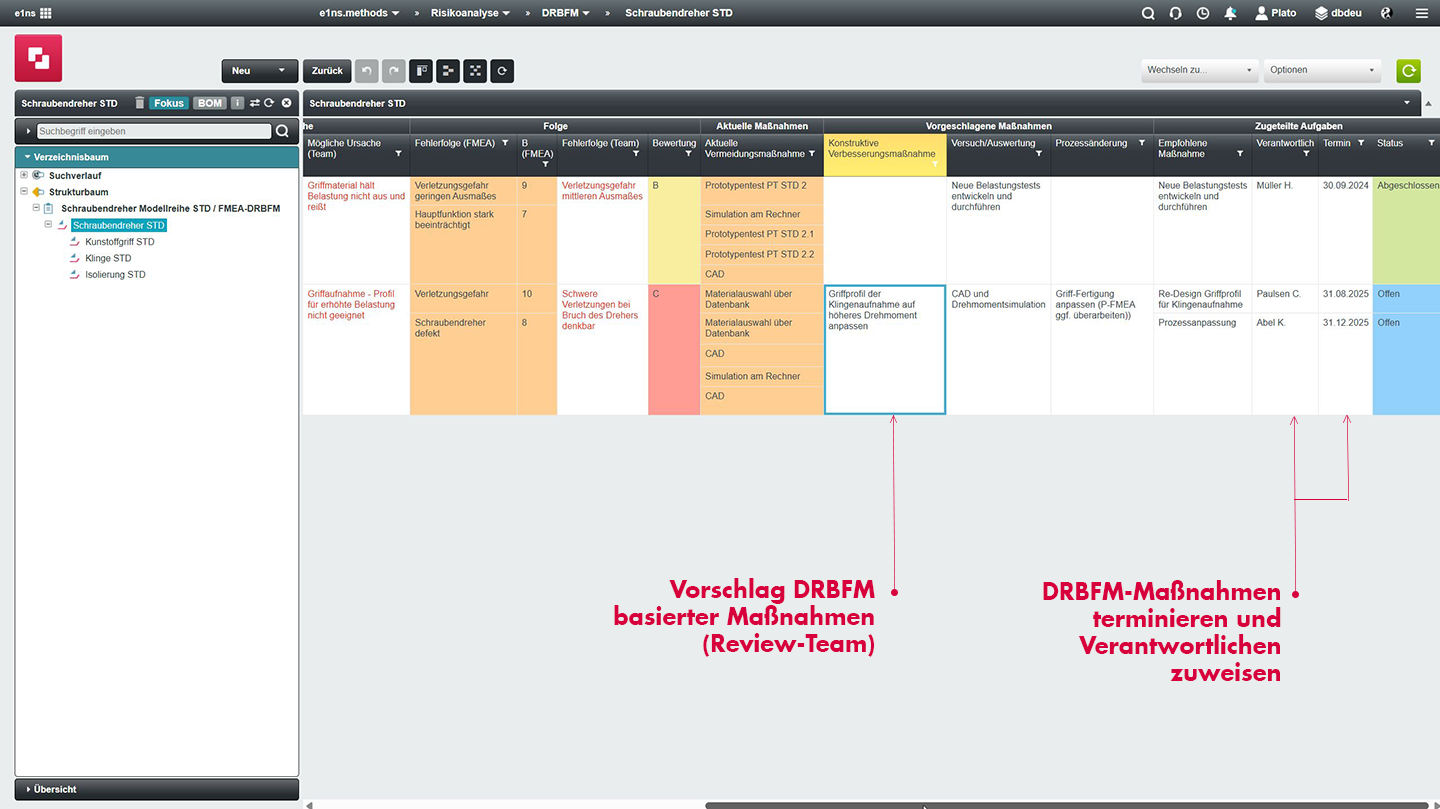
Task: Click the headset support icon in top bar
Action: coord(1175,13)
